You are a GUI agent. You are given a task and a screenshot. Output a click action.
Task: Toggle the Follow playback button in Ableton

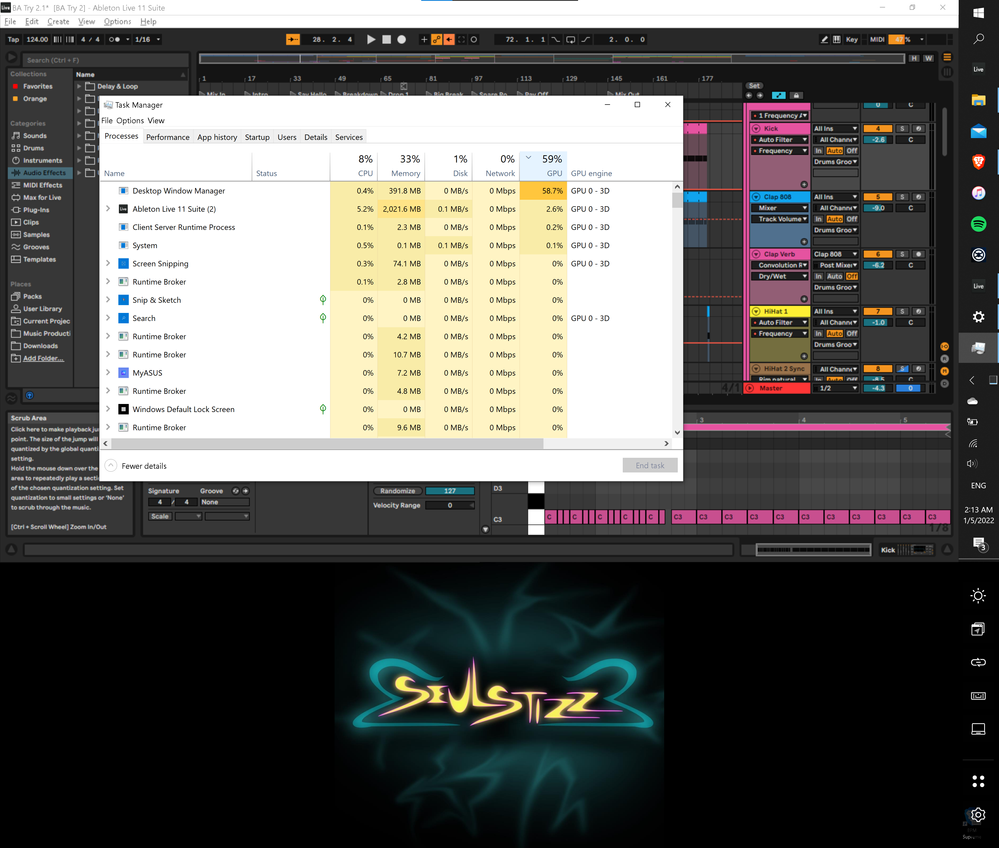(293, 40)
